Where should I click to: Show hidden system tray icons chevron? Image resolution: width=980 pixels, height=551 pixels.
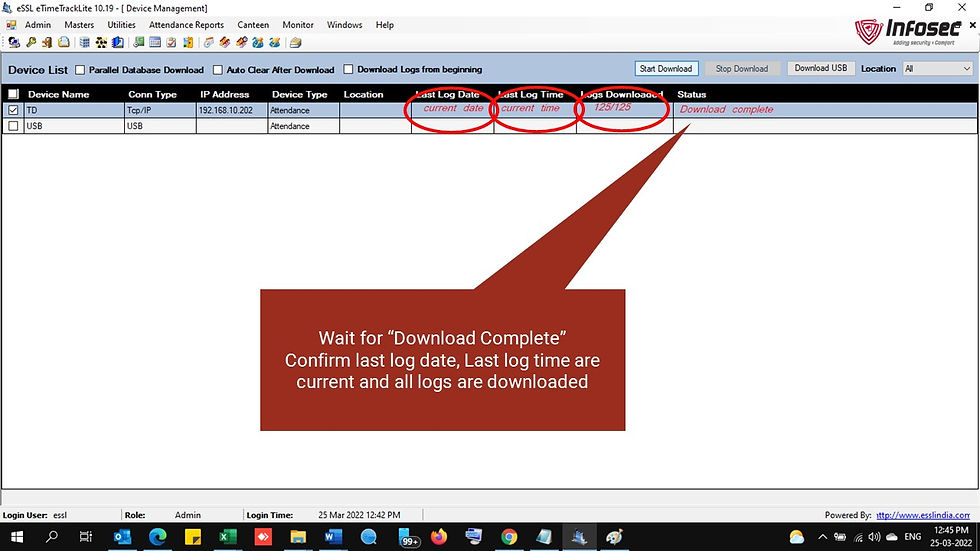tap(822, 537)
